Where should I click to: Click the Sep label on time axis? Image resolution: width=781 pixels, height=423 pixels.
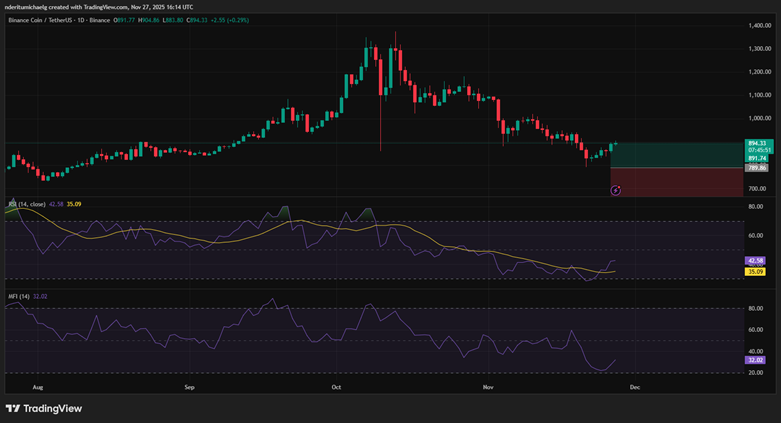click(x=189, y=385)
